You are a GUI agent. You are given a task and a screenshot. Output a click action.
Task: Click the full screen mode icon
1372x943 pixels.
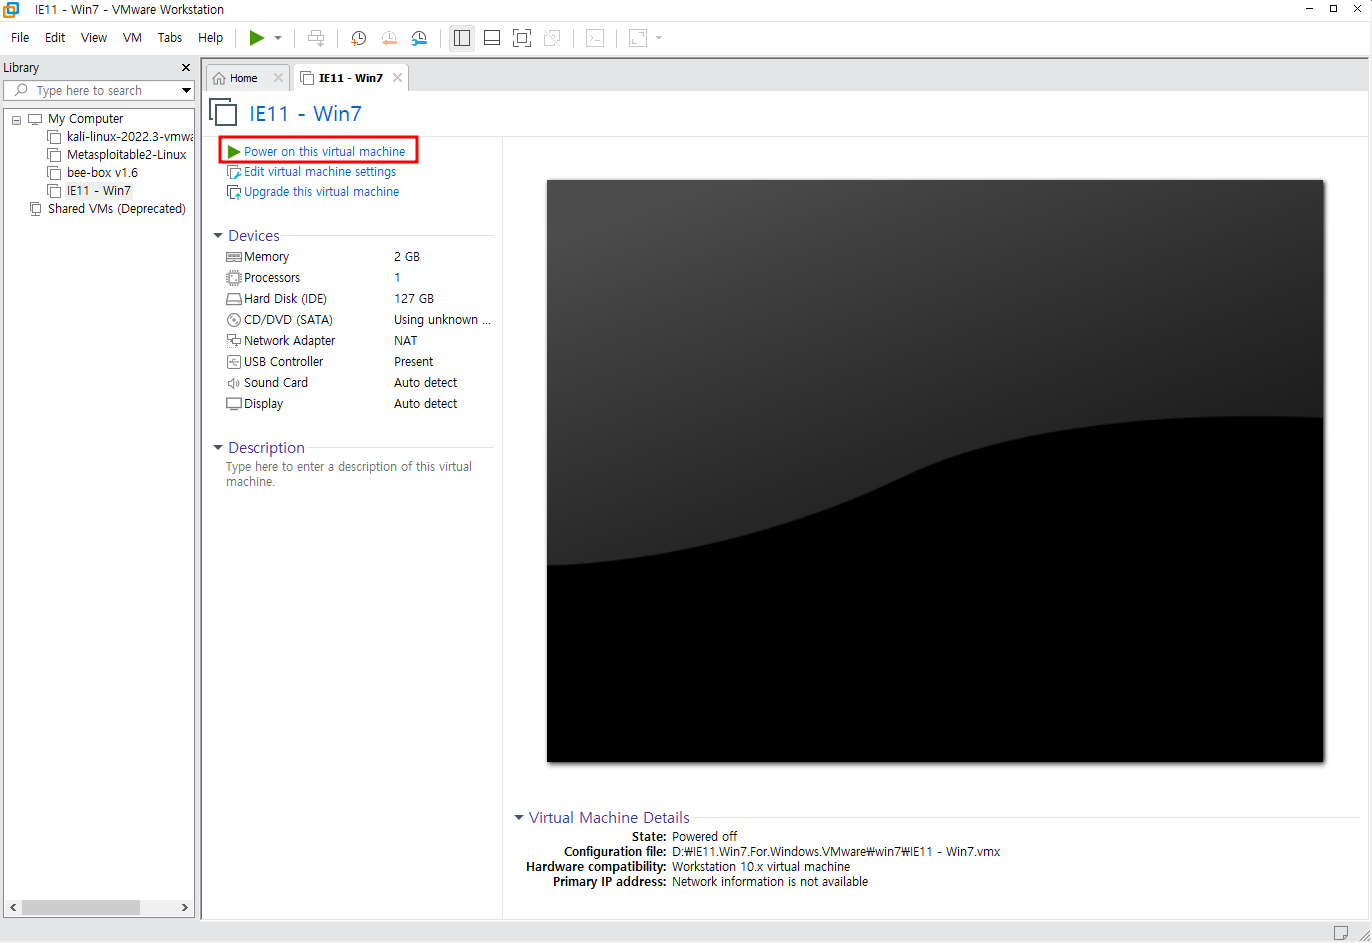(521, 38)
